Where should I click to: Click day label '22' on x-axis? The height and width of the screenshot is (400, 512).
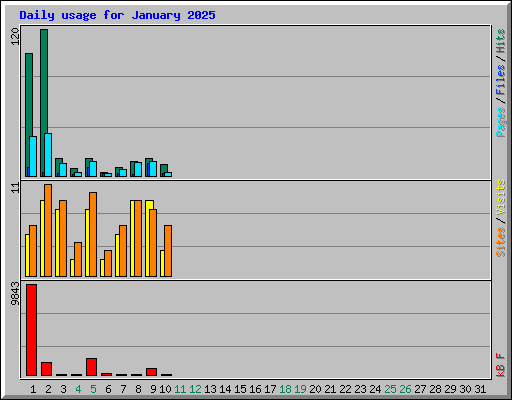[x=345, y=389]
